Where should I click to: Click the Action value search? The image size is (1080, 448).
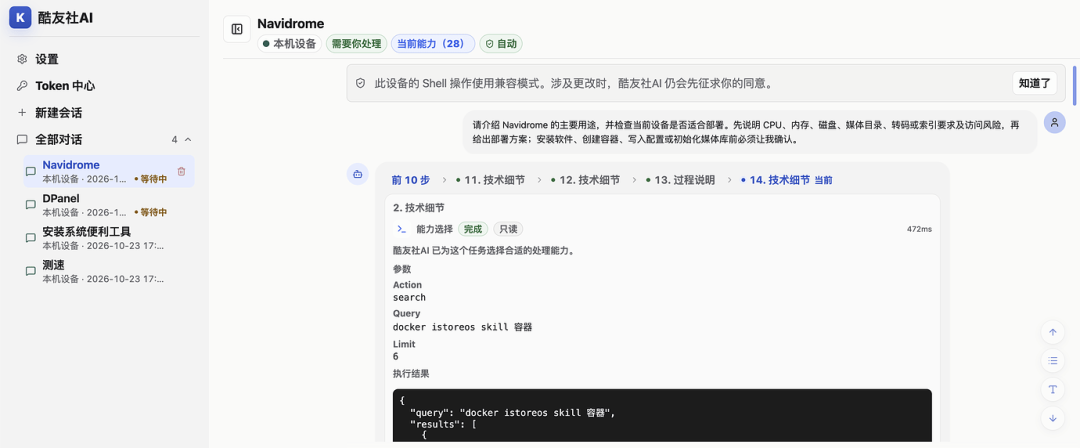409,298
